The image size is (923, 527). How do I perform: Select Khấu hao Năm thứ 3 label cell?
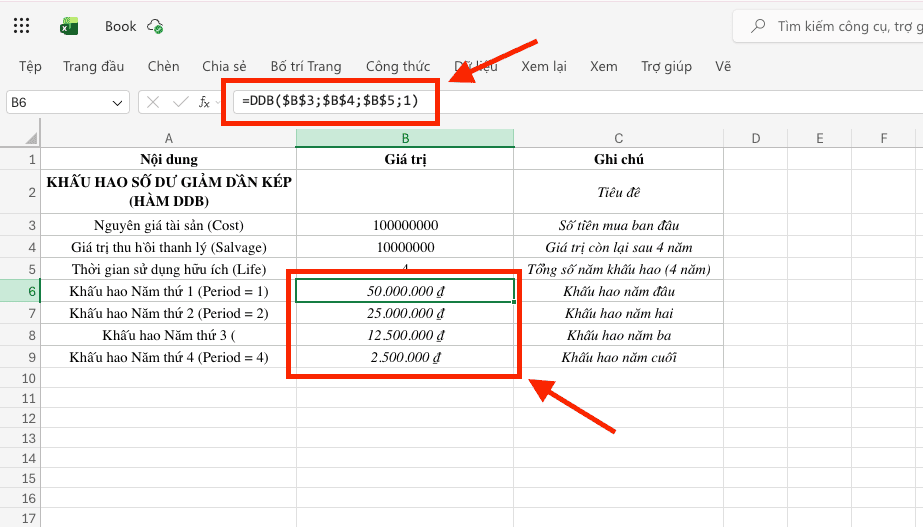click(168, 335)
